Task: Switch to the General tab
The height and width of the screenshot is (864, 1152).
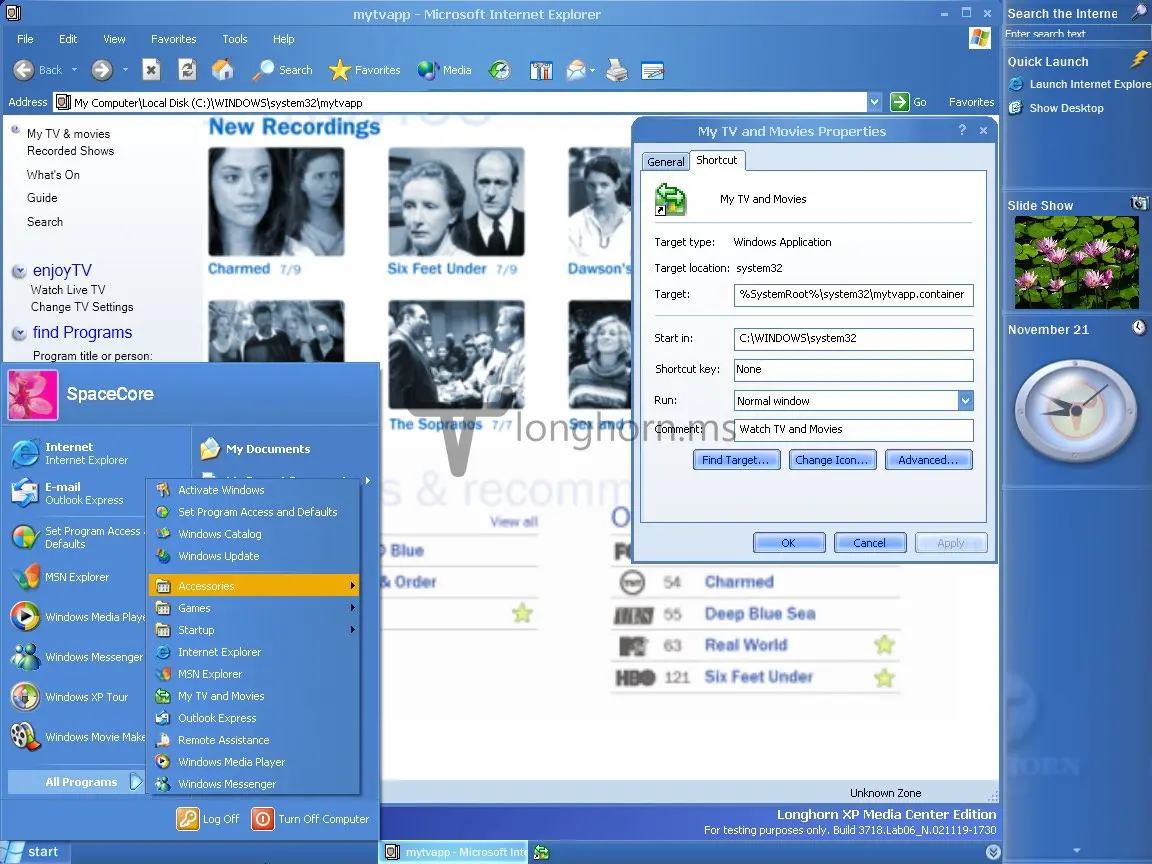Action: tap(666, 162)
